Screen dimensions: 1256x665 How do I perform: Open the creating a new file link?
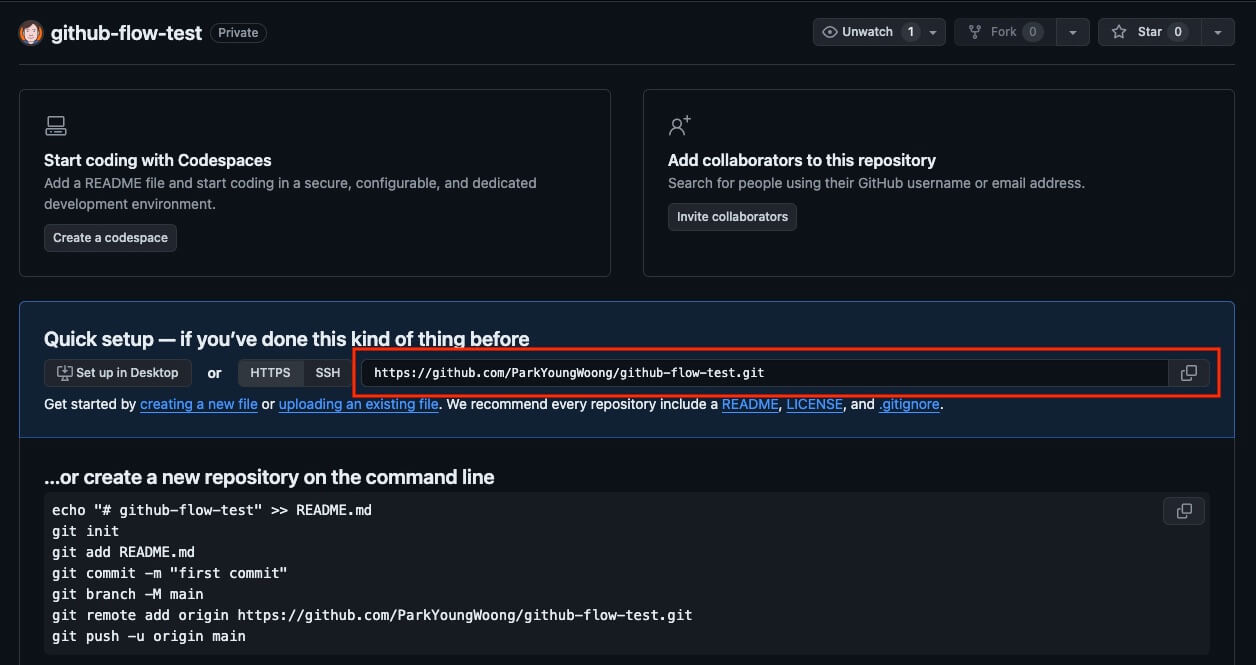point(198,404)
